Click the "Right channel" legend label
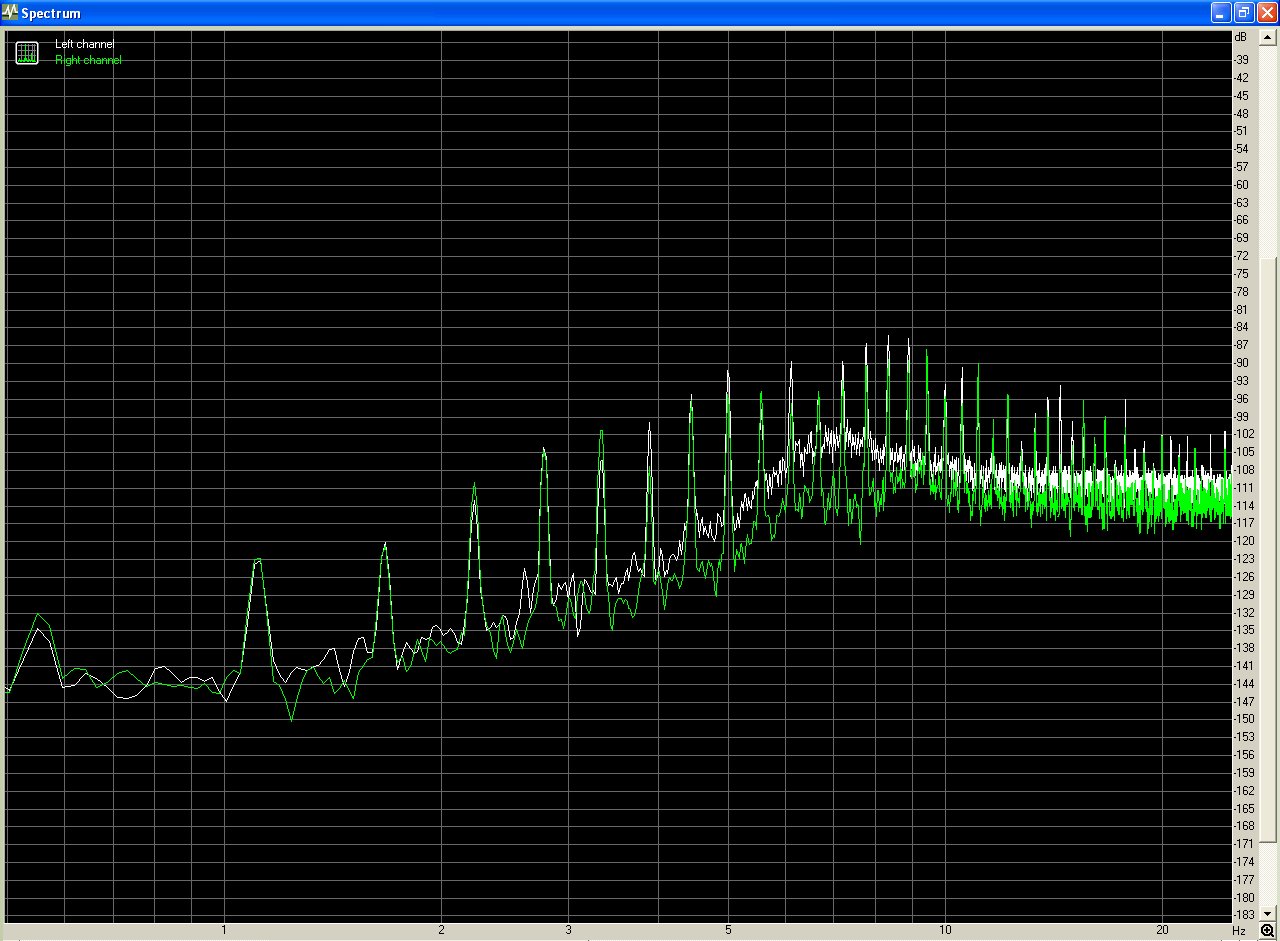 [x=88, y=60]
